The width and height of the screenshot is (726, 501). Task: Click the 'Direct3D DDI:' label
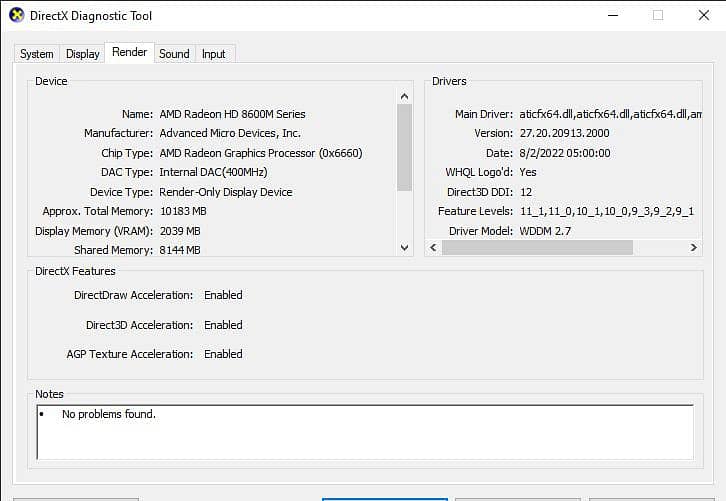pyautogui.click(x=480, y=192)
